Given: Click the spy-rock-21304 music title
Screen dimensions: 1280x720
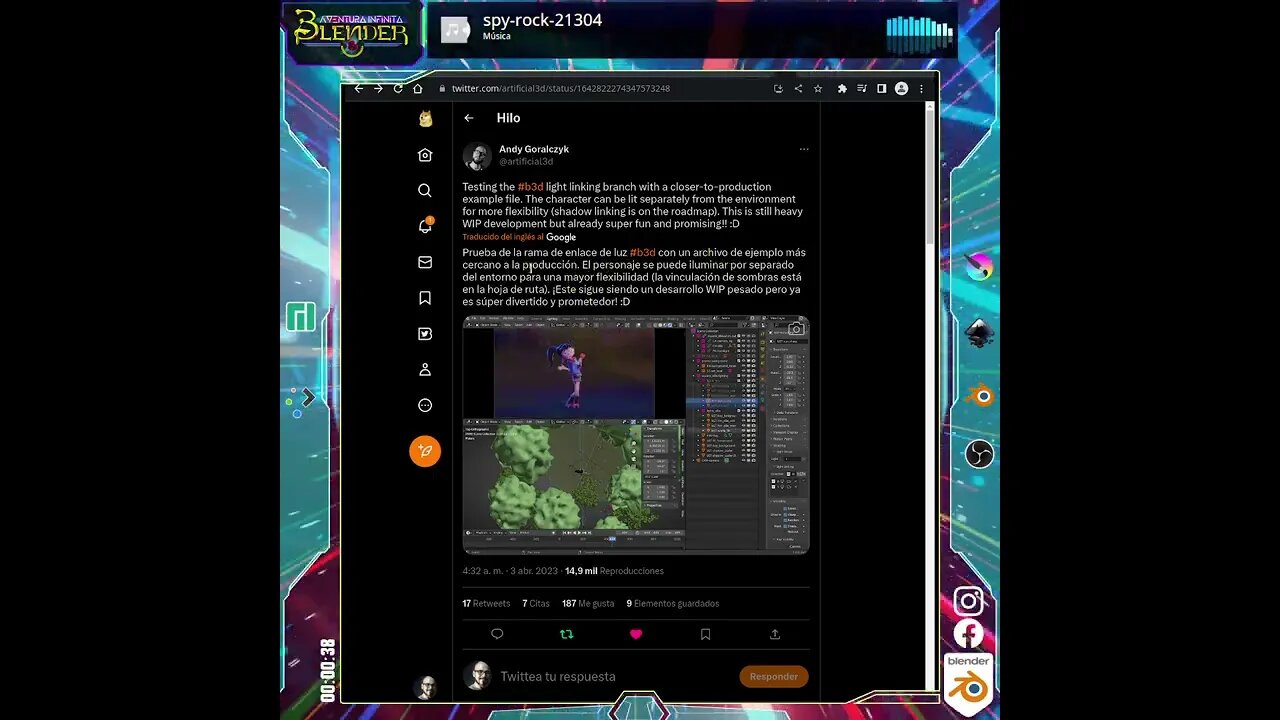Looking at the screenshot, I should [x=542, y=20].
